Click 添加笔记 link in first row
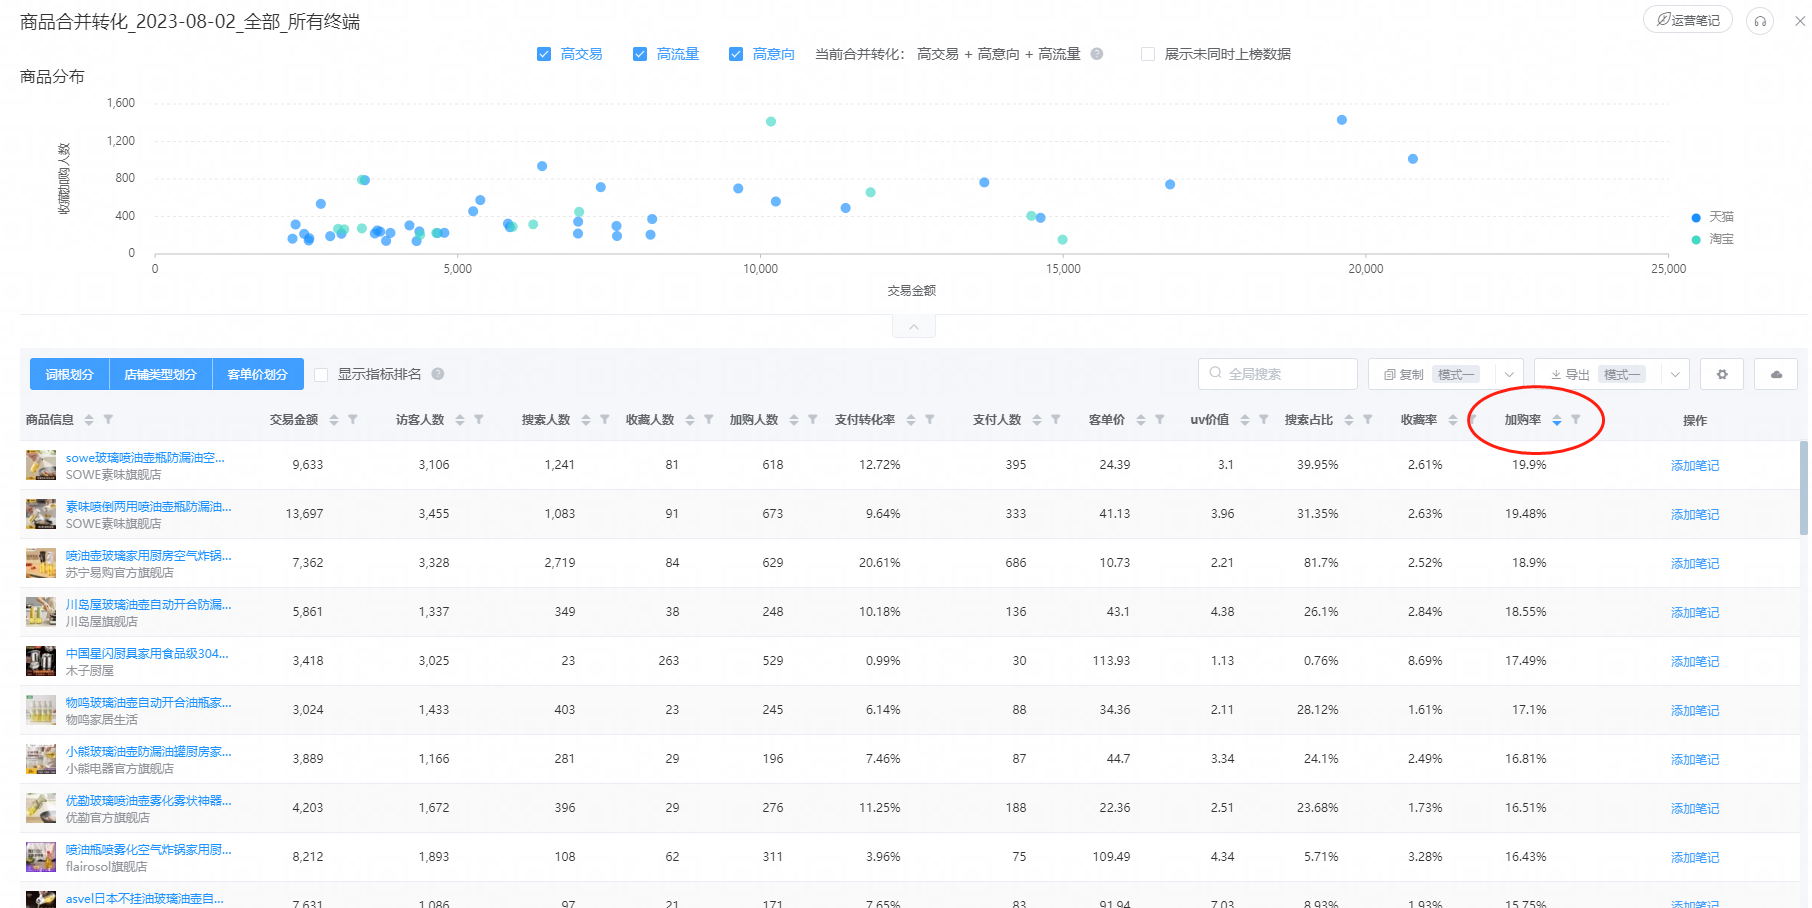1812x908 pixels. [1695, 466]
